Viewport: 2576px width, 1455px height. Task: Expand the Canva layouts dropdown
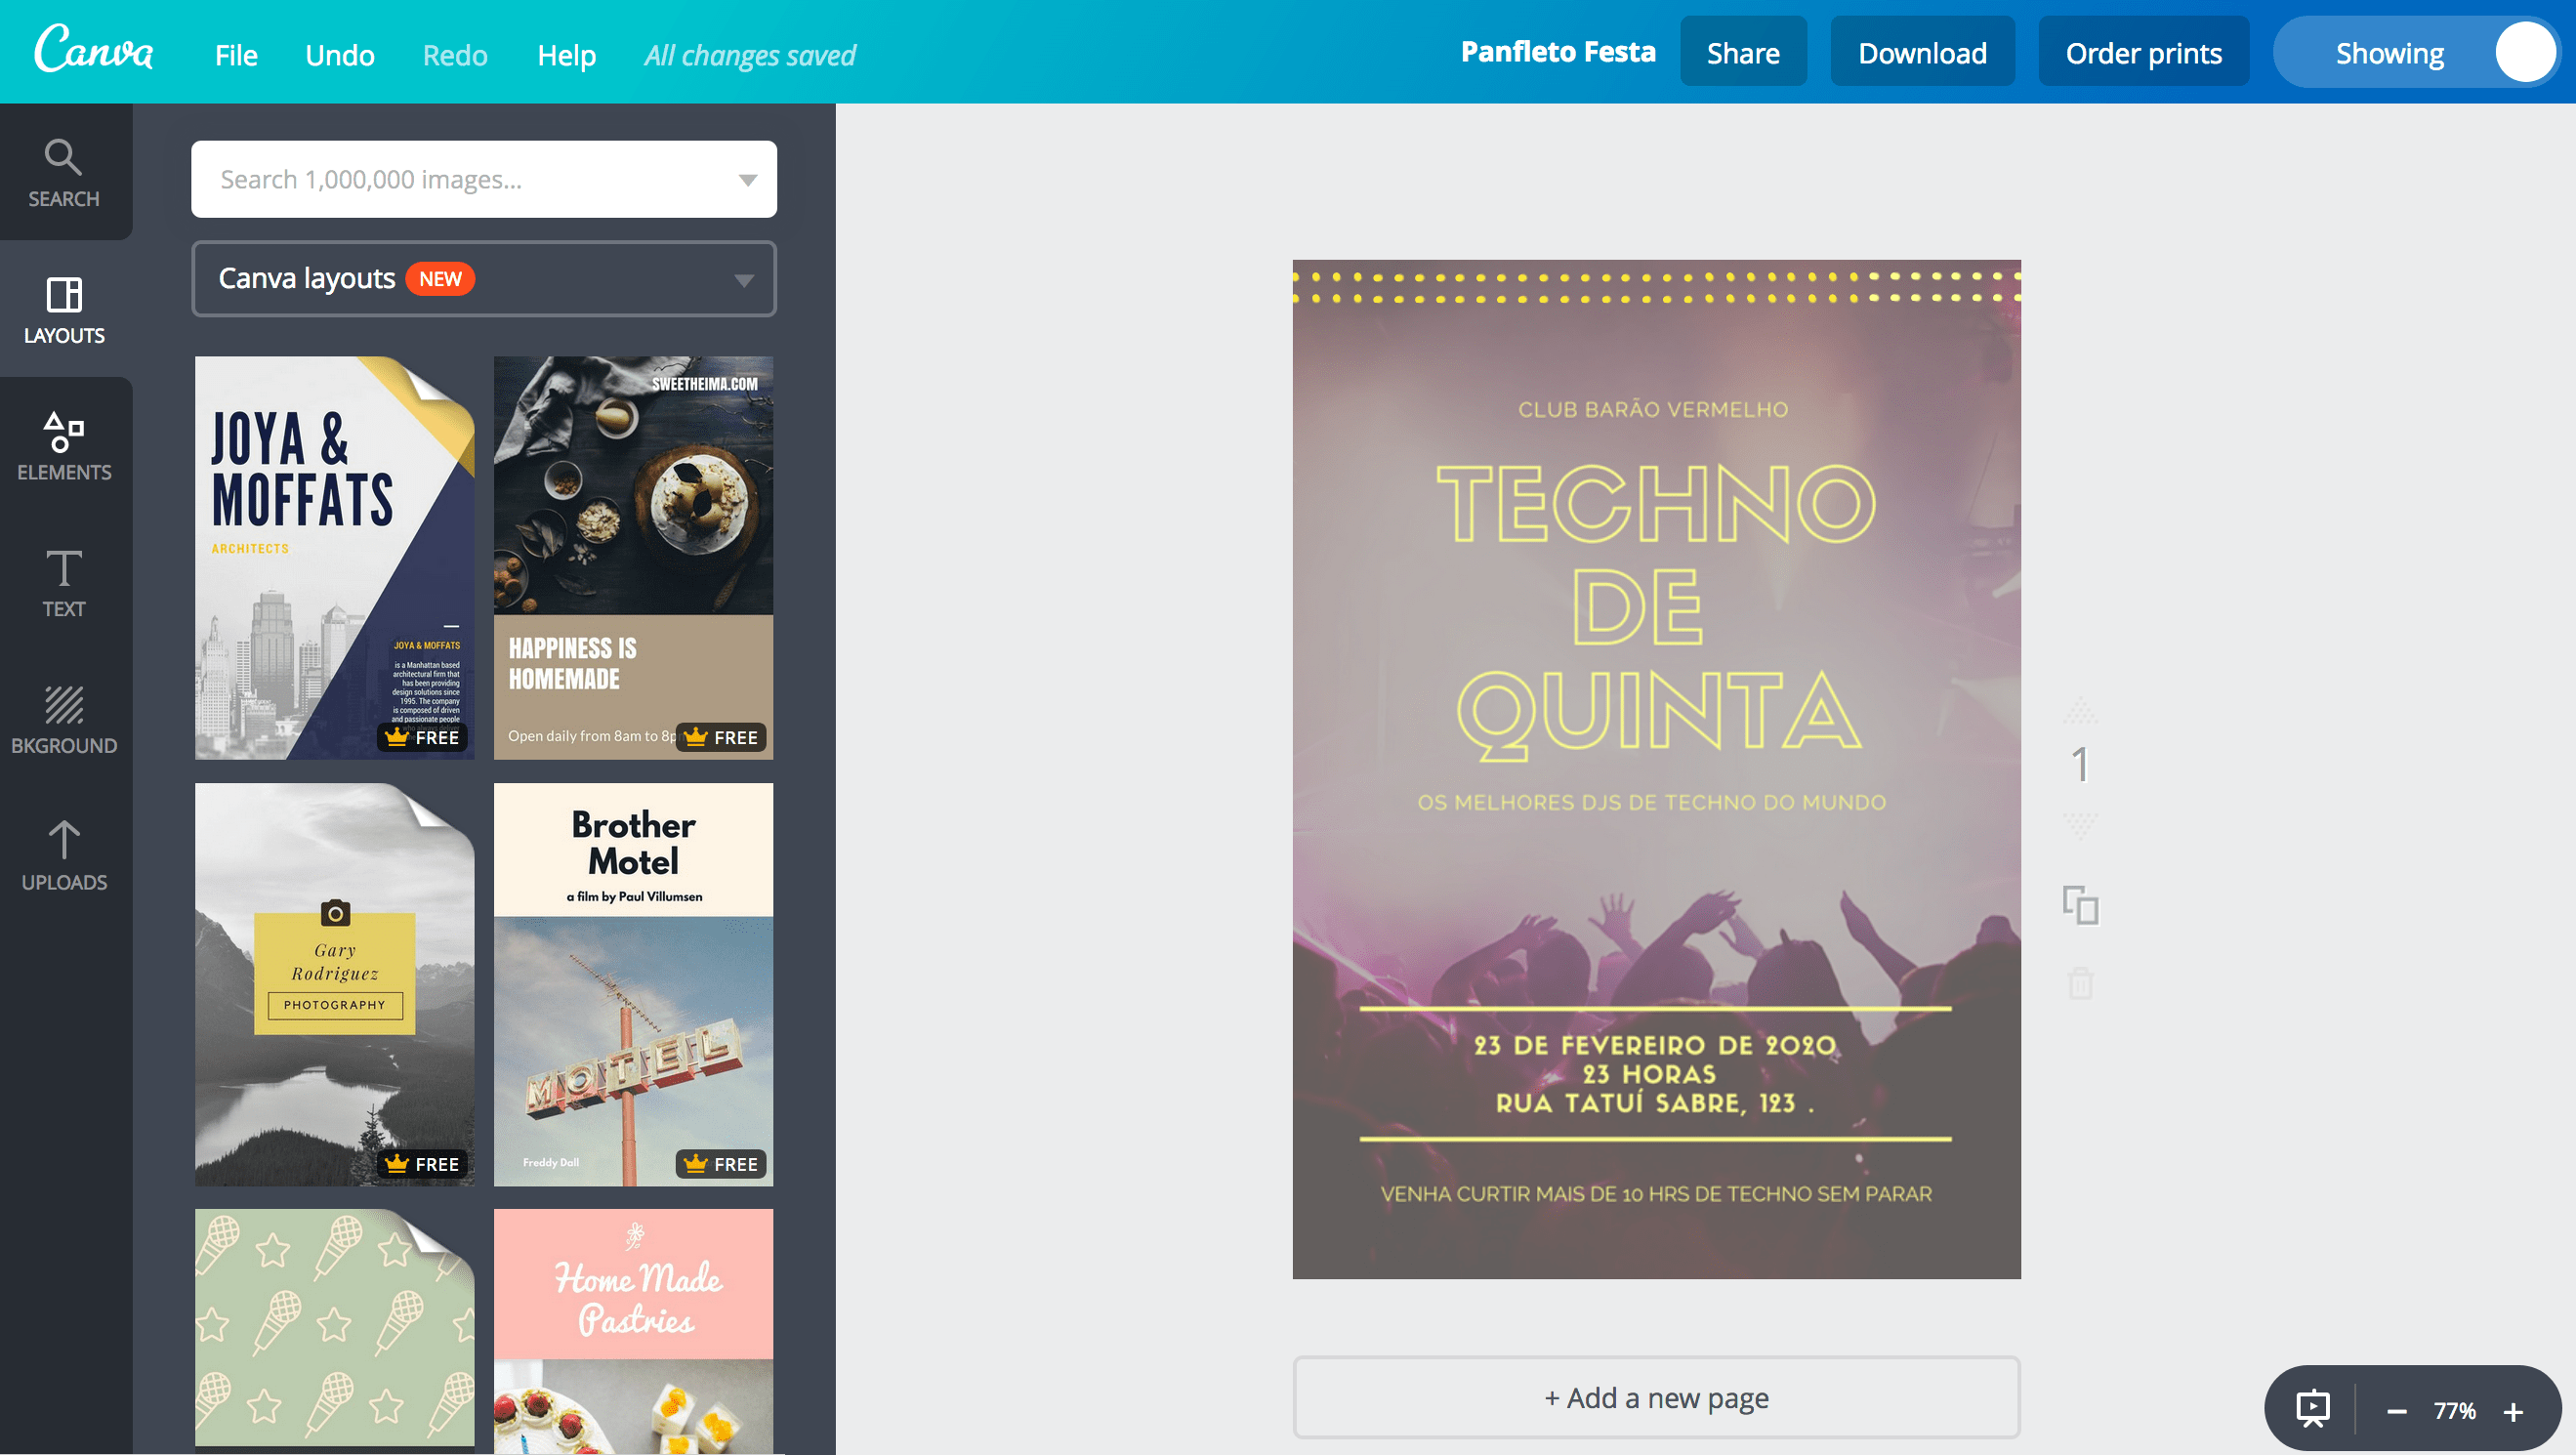click(x=484, y=279)
